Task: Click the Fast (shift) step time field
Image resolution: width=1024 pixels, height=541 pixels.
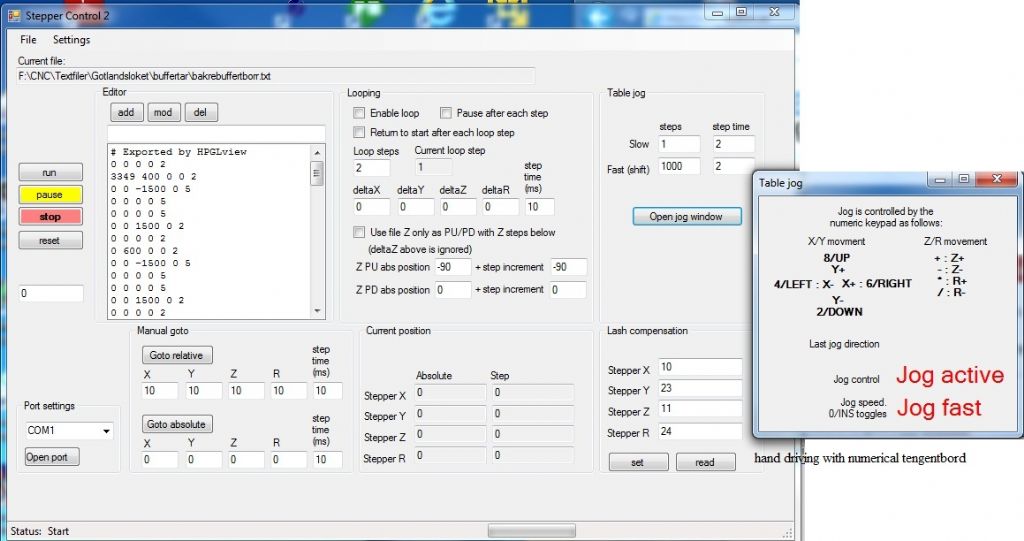Action: (x=733, y=167)
